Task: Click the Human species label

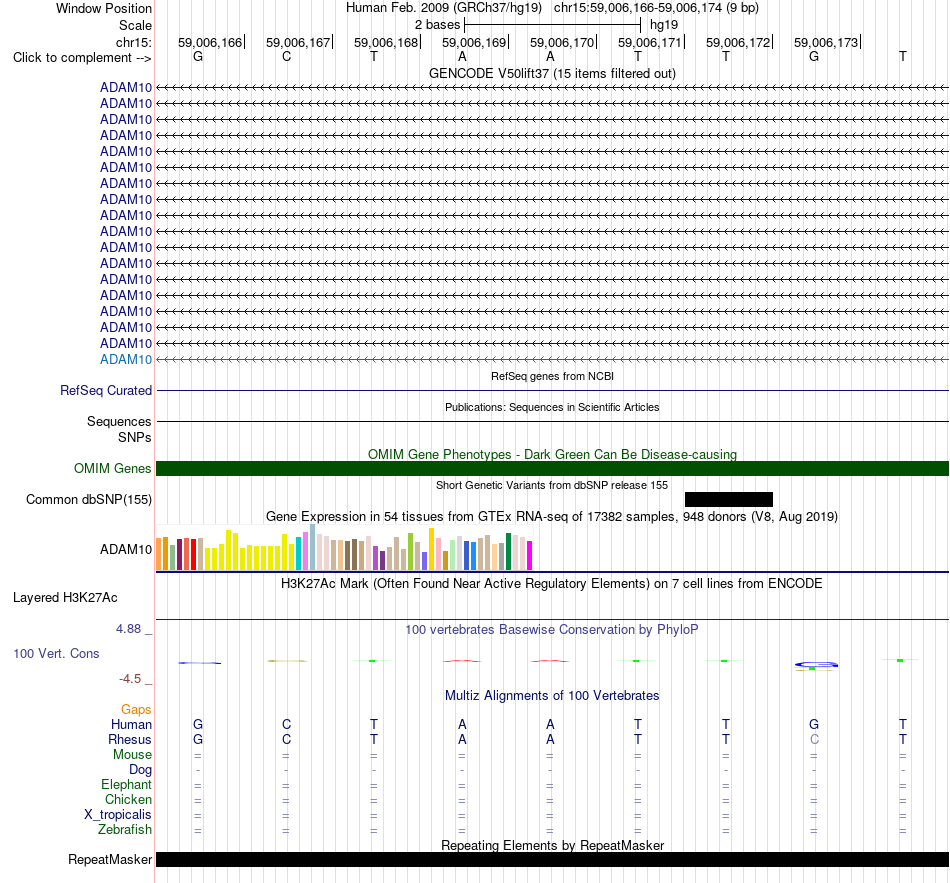Action: pos(131,725)
